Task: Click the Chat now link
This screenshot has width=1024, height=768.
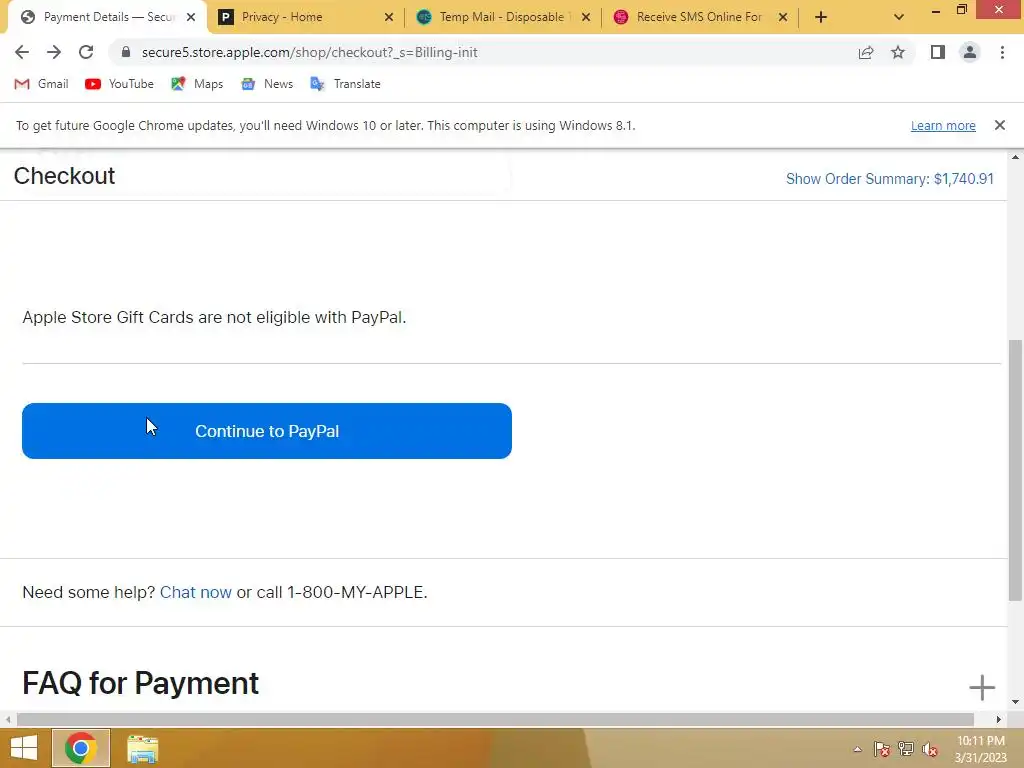Action: click(195, 592)
